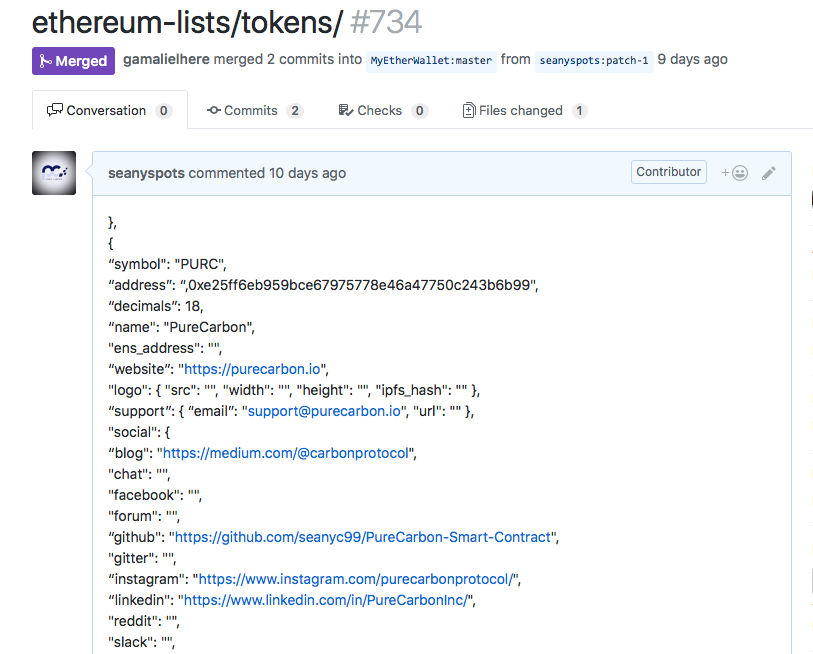Click seanyspots avatar thumbnail
Viewport: 813px width, 654px height.
pos(54,173)
